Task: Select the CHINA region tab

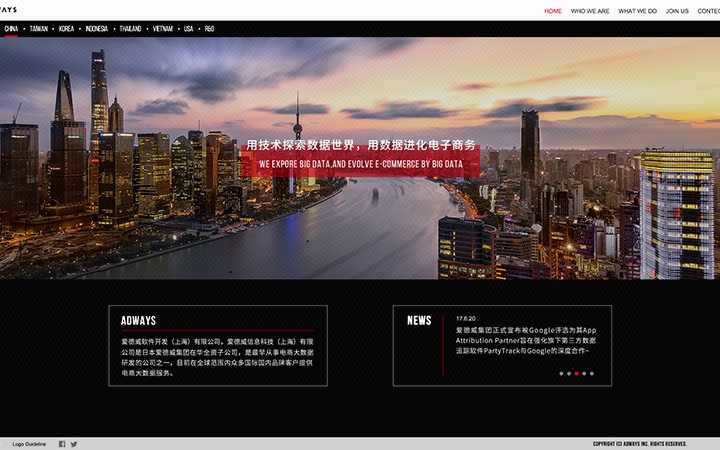Action: point(11,28)
